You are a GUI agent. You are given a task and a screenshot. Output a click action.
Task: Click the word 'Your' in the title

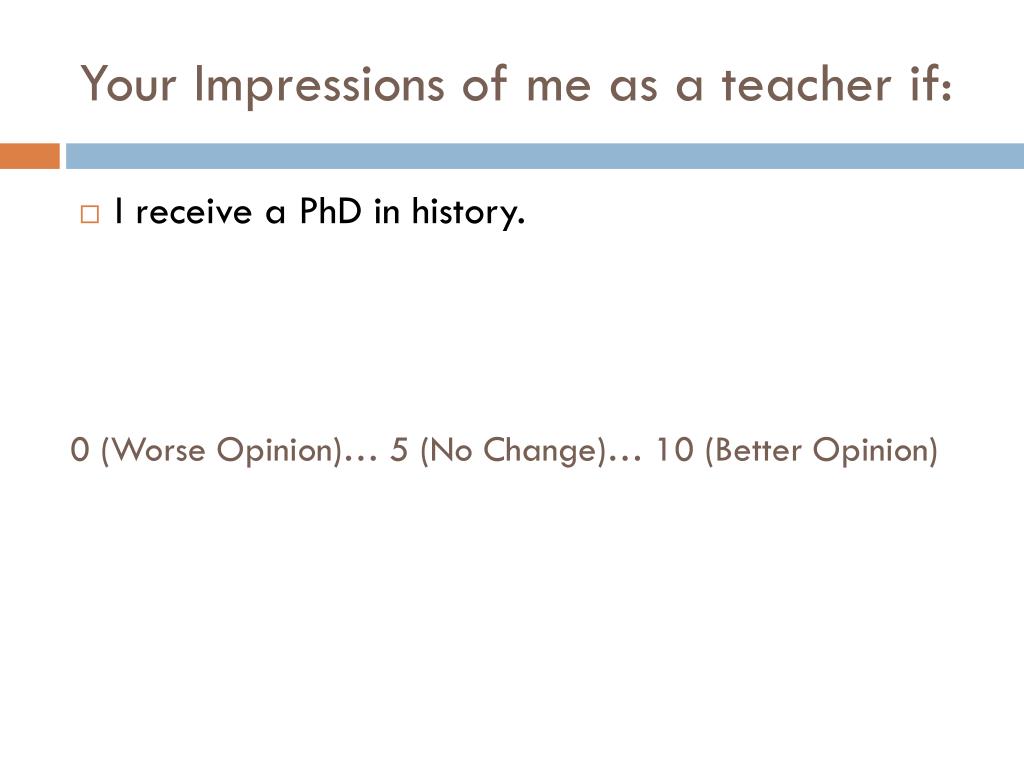coord(128,84)
